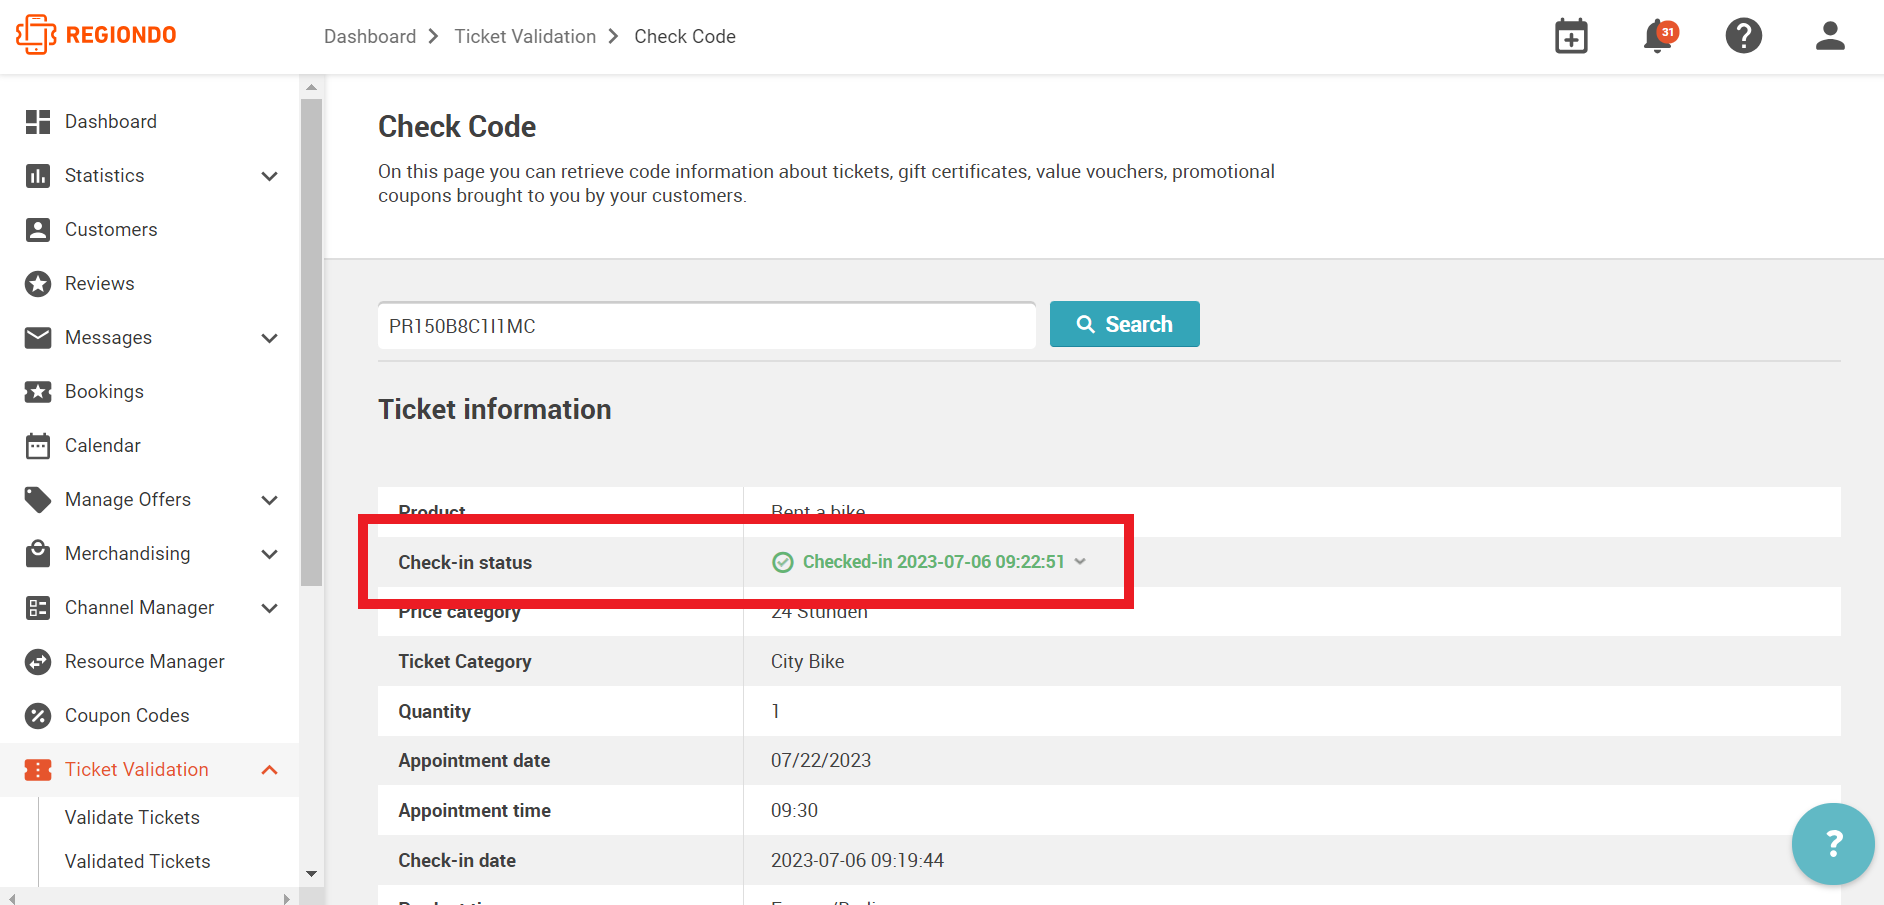Expand the Merchandising submenu chevron
This screenshot has height=905, width=1884.
(269, 554)
